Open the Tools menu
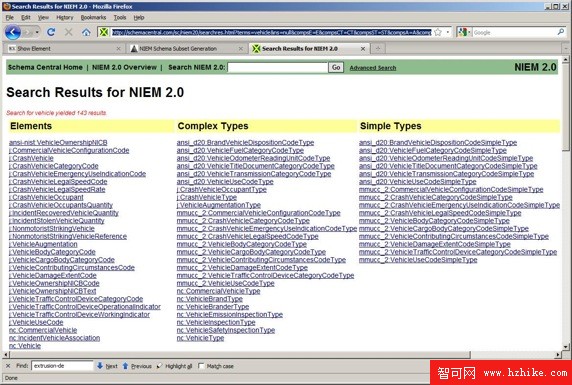The image size is (572, 385). coord(120,17)
